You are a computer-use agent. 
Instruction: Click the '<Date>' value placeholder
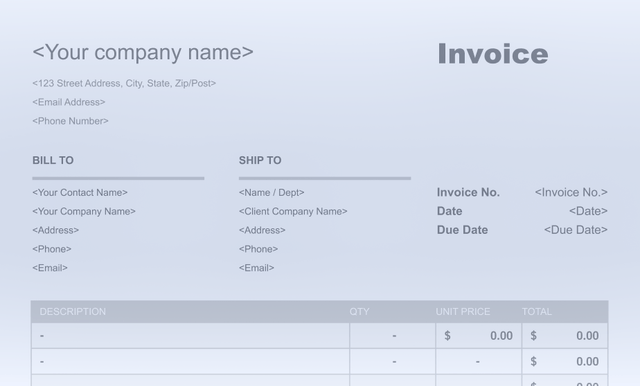coord(588,211)
